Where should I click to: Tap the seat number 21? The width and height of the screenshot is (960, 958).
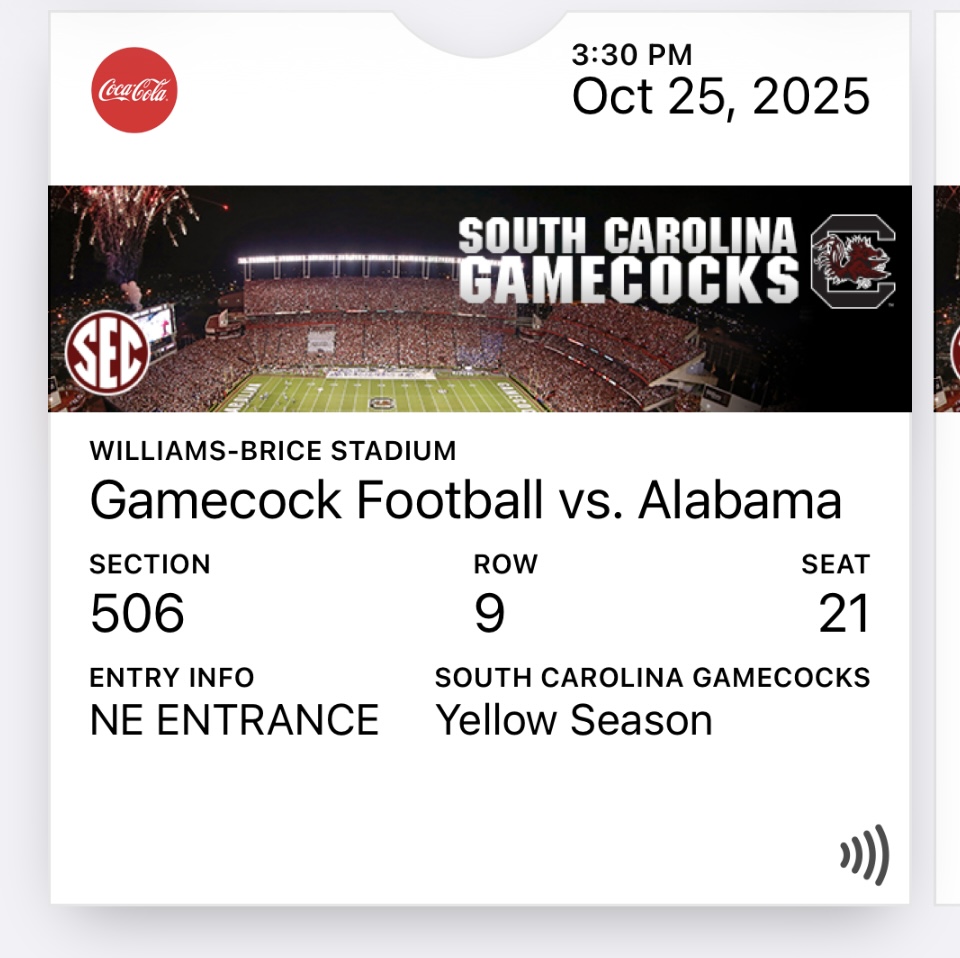pos(844,614)
